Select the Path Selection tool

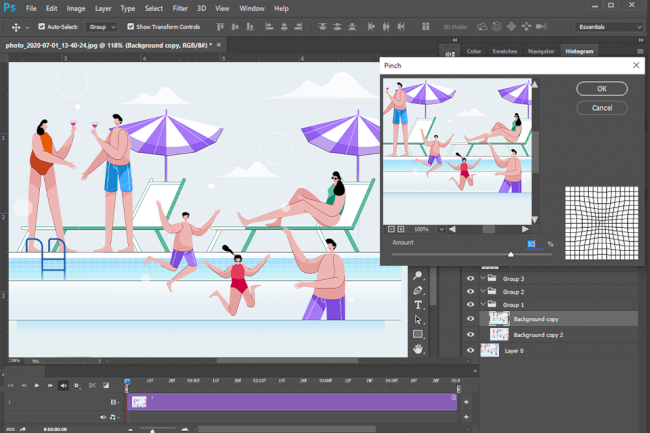point(418,319)
